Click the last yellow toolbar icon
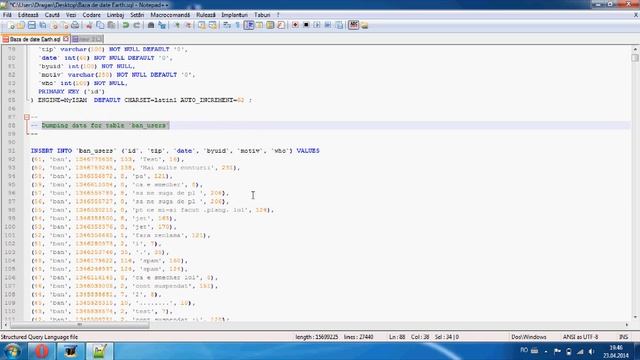Screen dimensions: 640x360 tap(364, 25)
